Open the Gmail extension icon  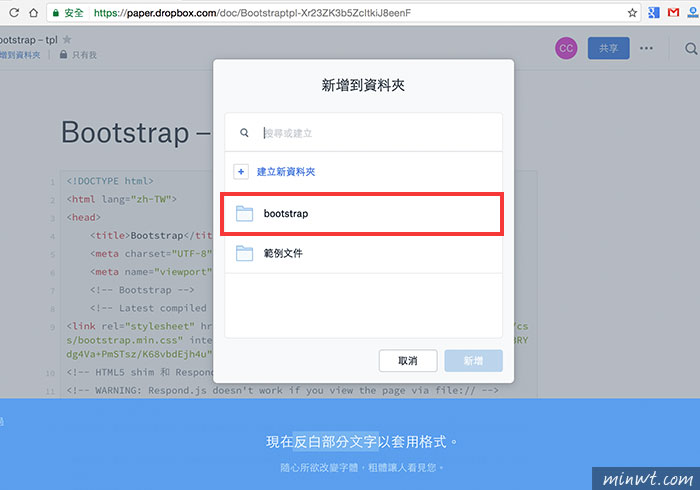tap(673, 12)
